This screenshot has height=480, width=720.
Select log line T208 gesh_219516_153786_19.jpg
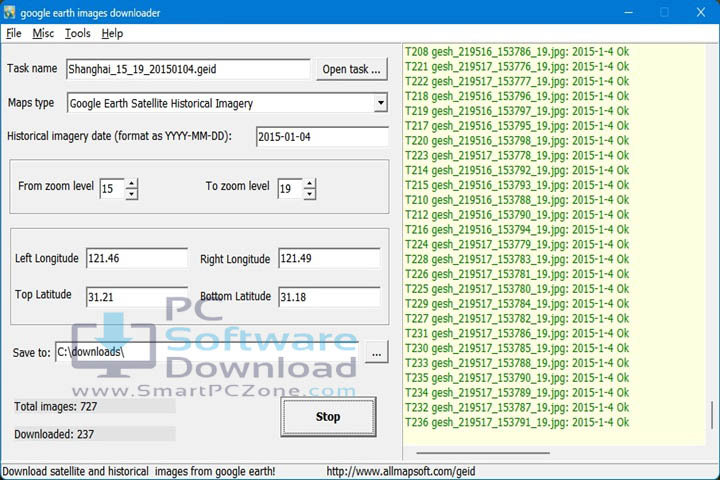click(x=517, y=51)
